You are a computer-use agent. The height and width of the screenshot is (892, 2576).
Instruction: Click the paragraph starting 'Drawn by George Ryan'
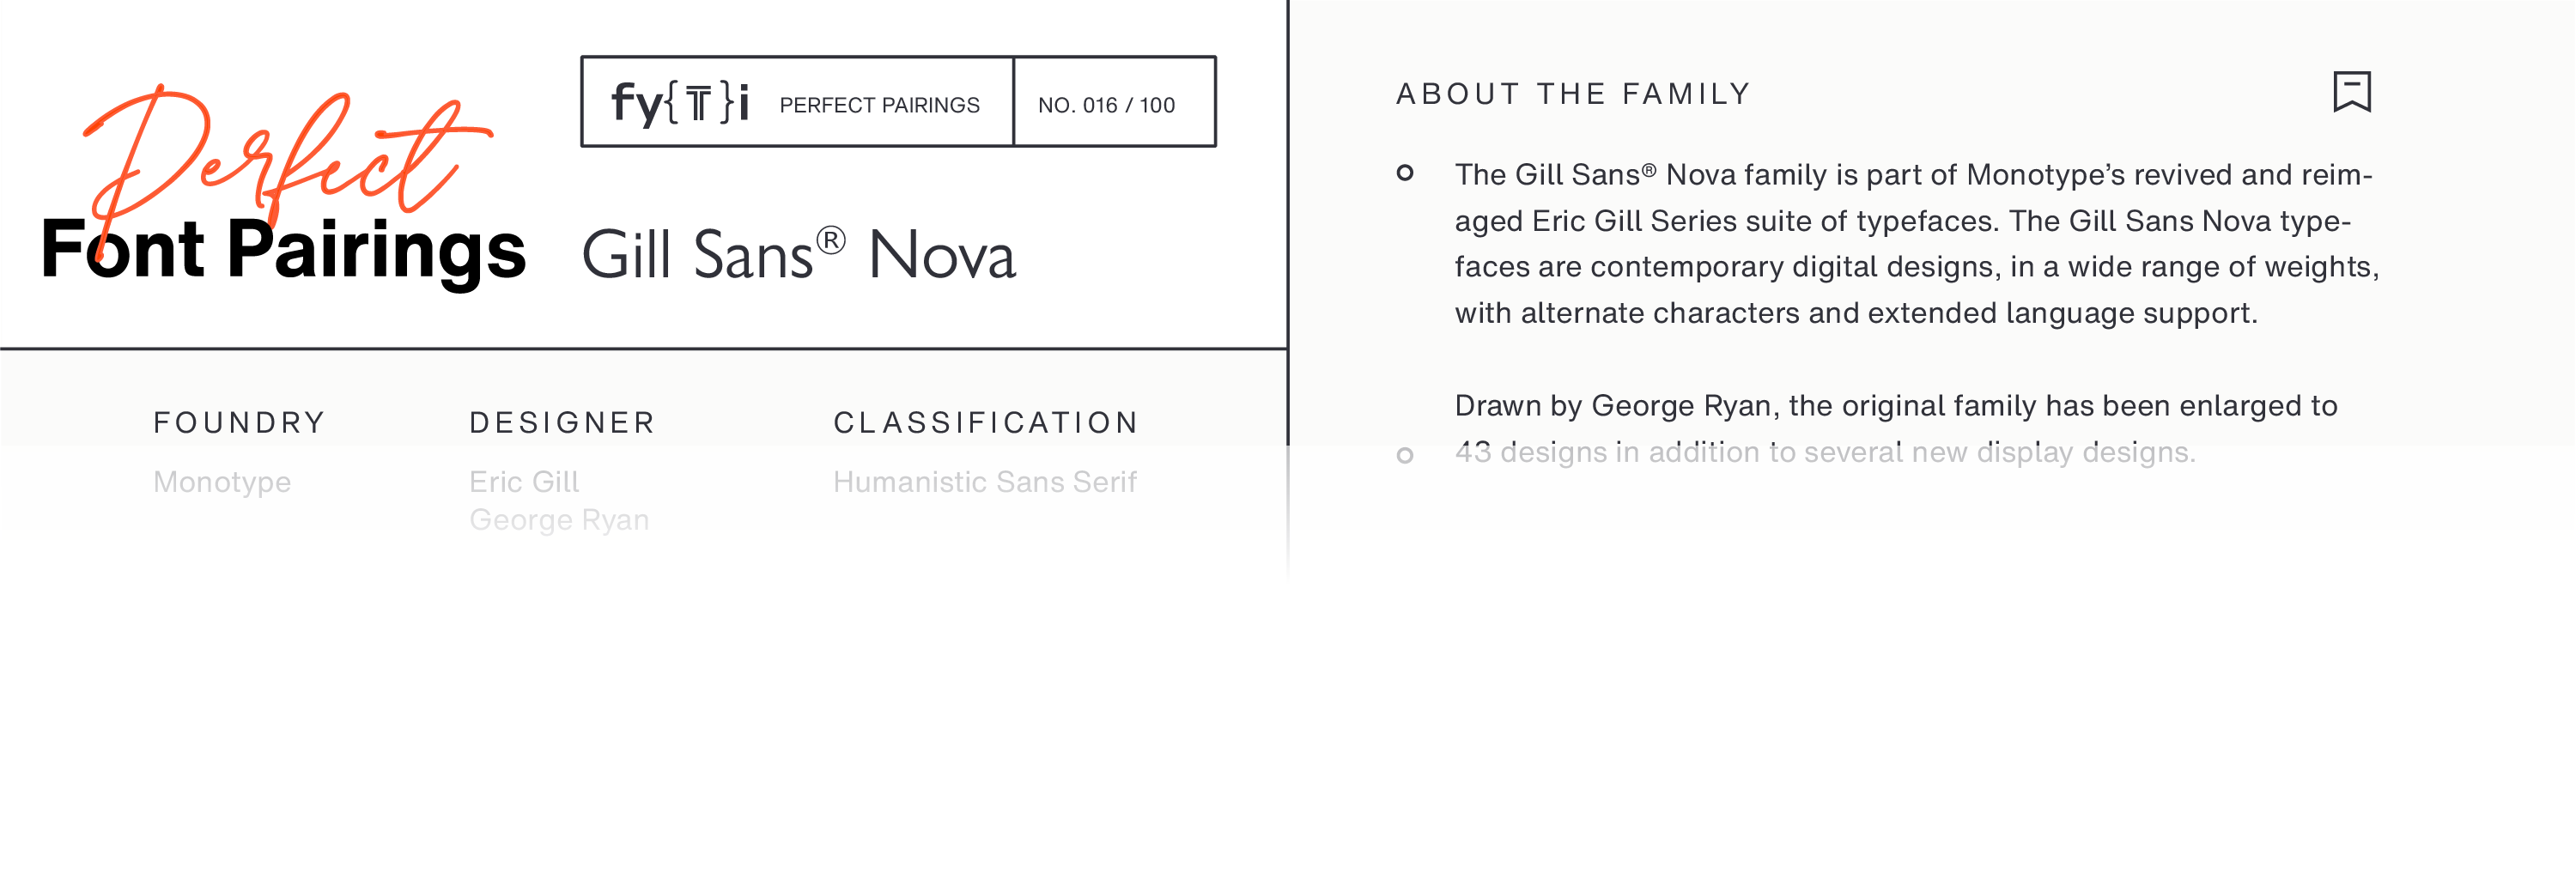[1895, 428]
